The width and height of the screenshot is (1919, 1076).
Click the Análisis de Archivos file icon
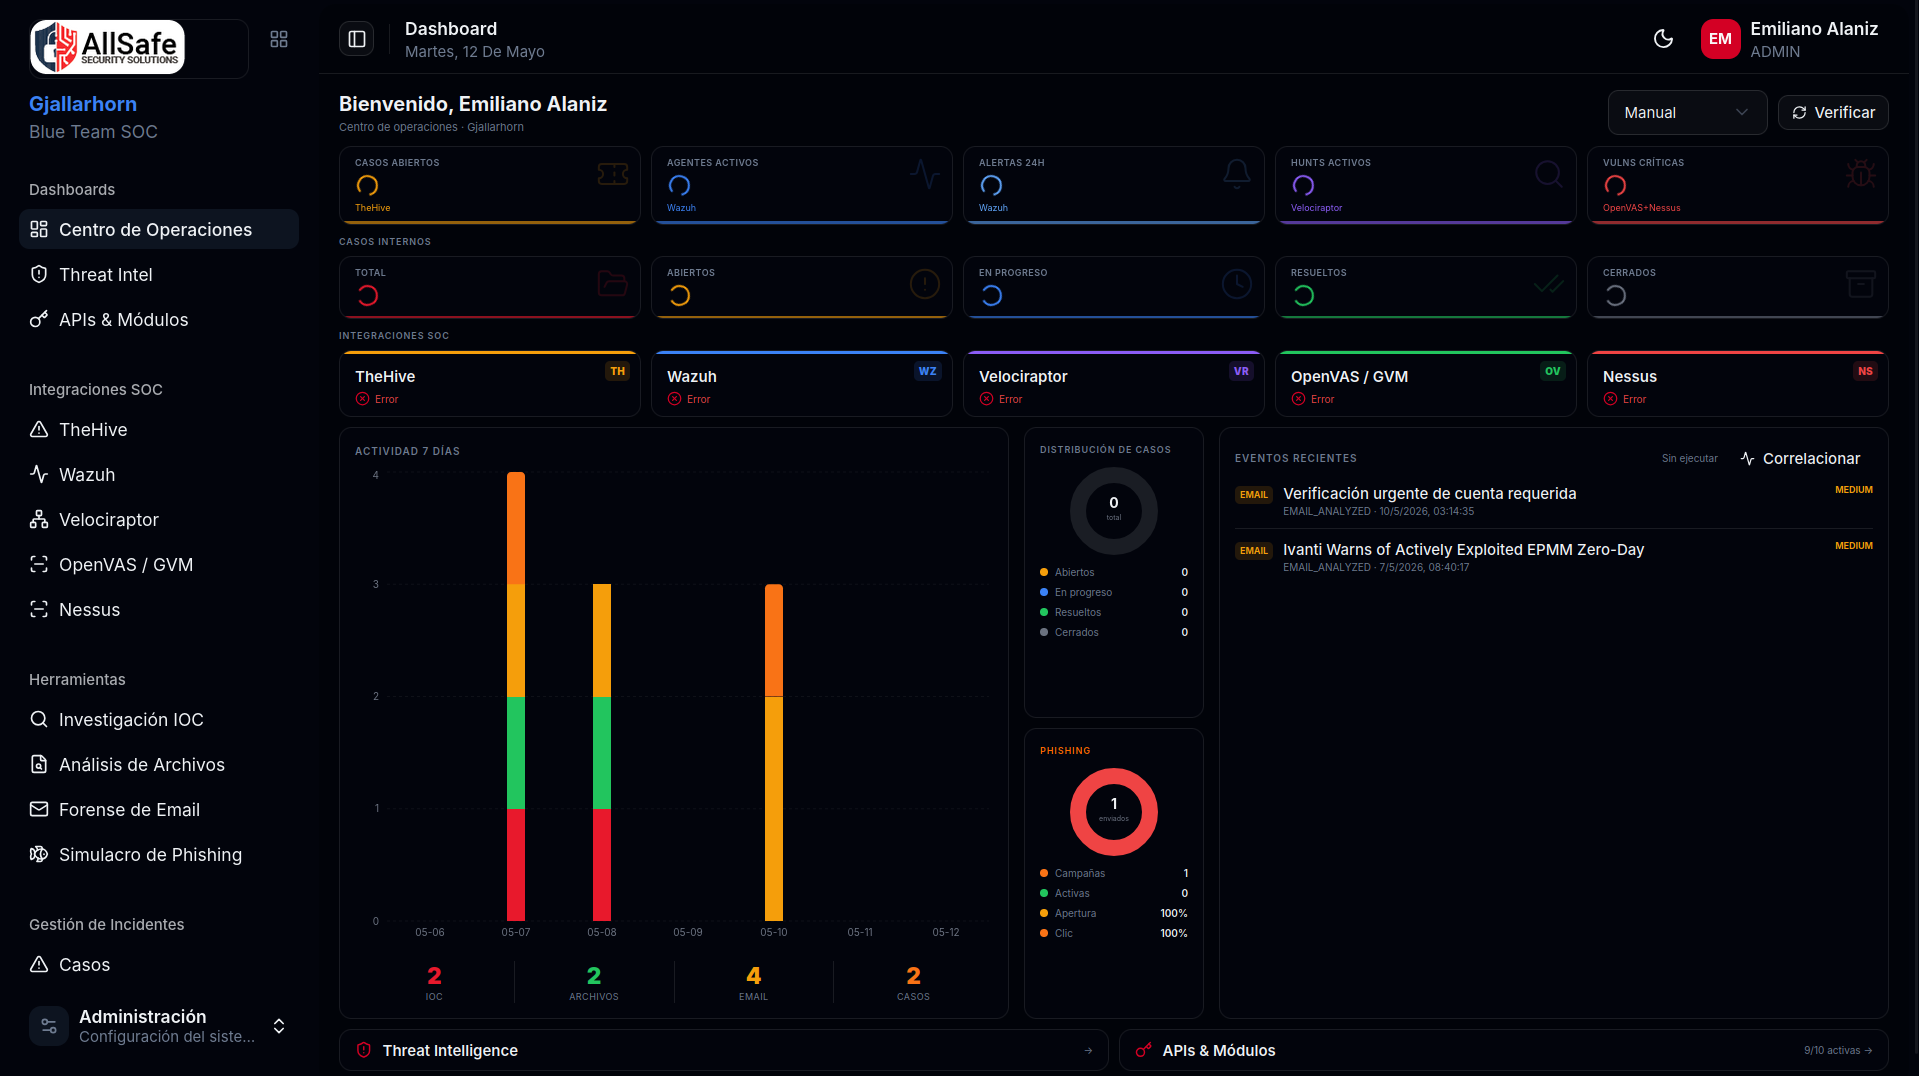pos(39,764)
